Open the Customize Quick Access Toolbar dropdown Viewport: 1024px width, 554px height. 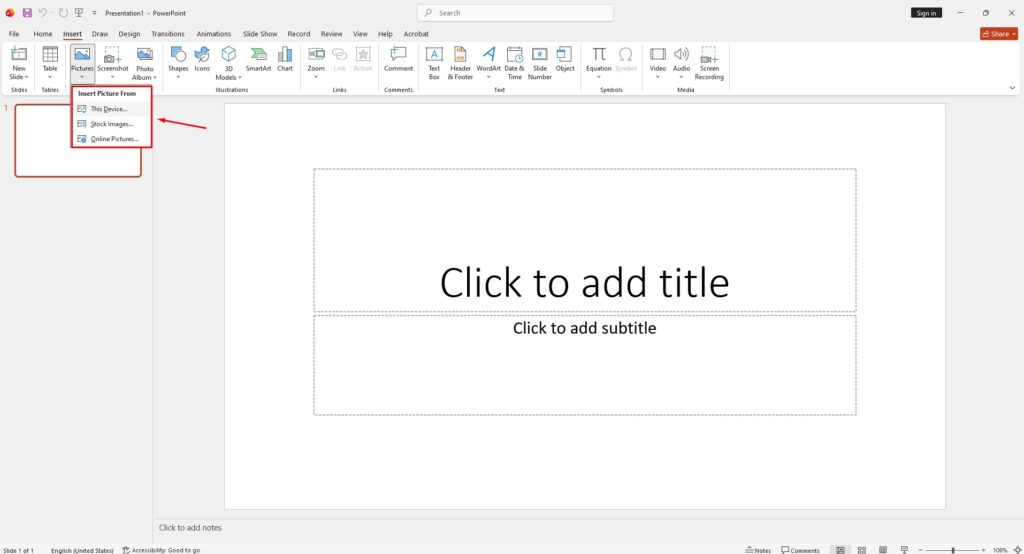click(94, 13)
